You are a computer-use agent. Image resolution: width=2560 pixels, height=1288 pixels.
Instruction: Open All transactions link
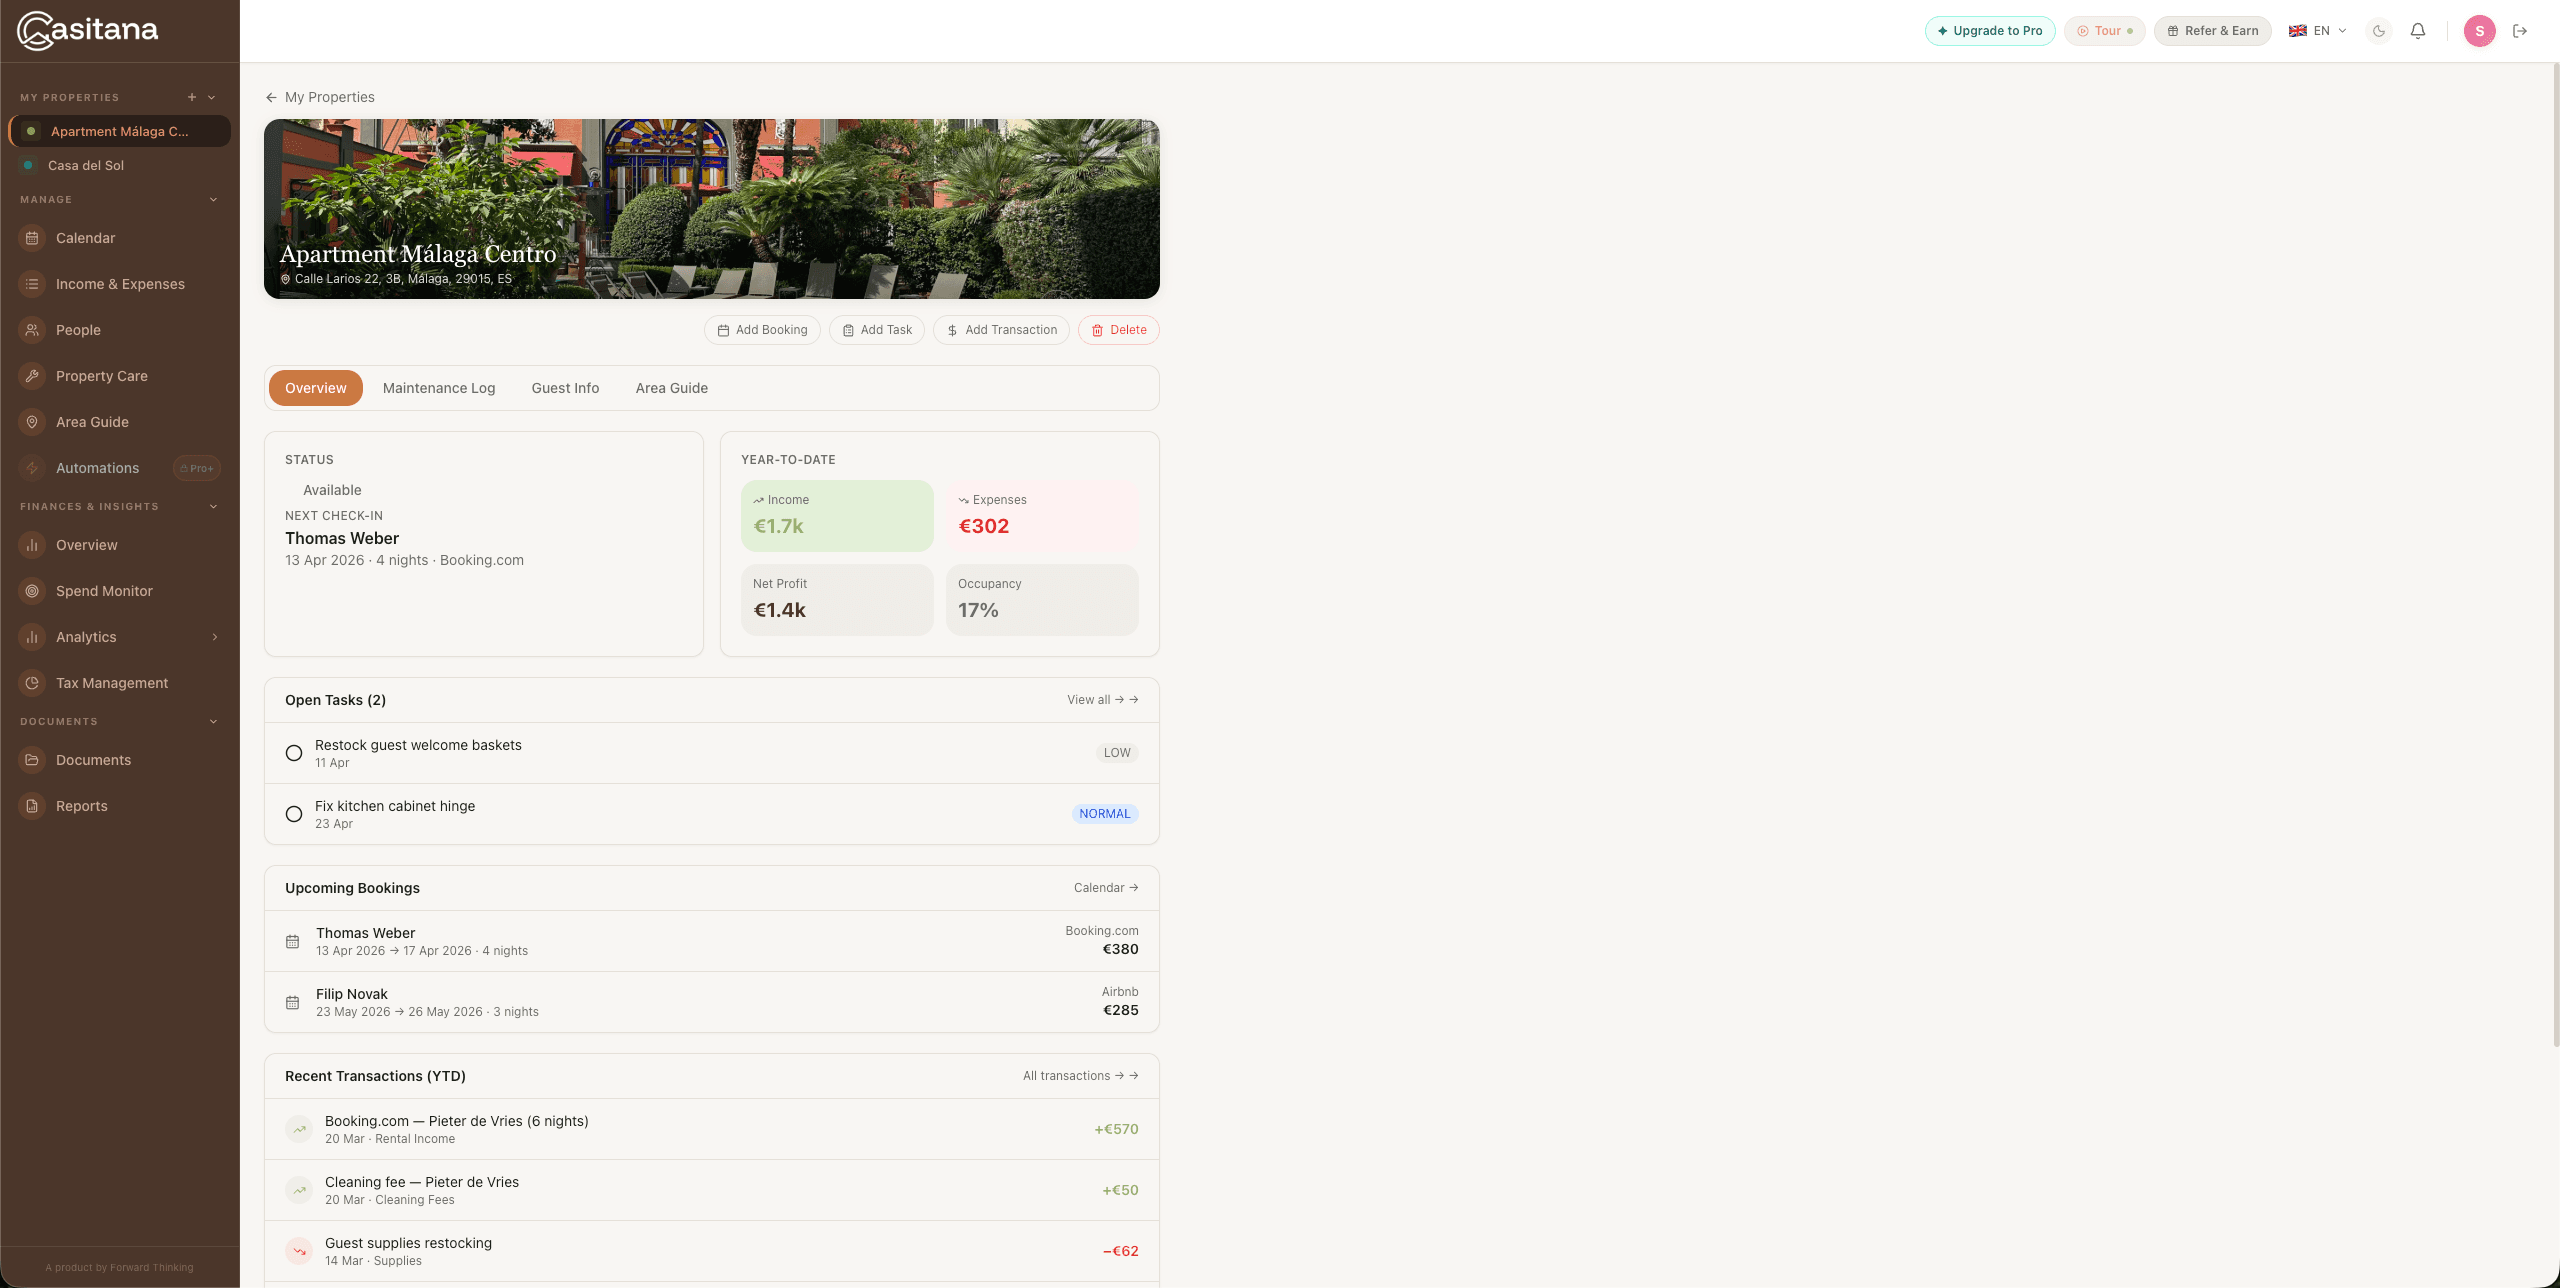point(1080,1076)
